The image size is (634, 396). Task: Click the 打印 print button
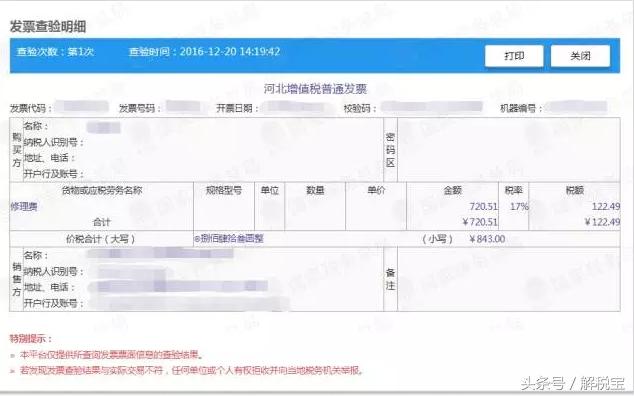tap(514, 56)
